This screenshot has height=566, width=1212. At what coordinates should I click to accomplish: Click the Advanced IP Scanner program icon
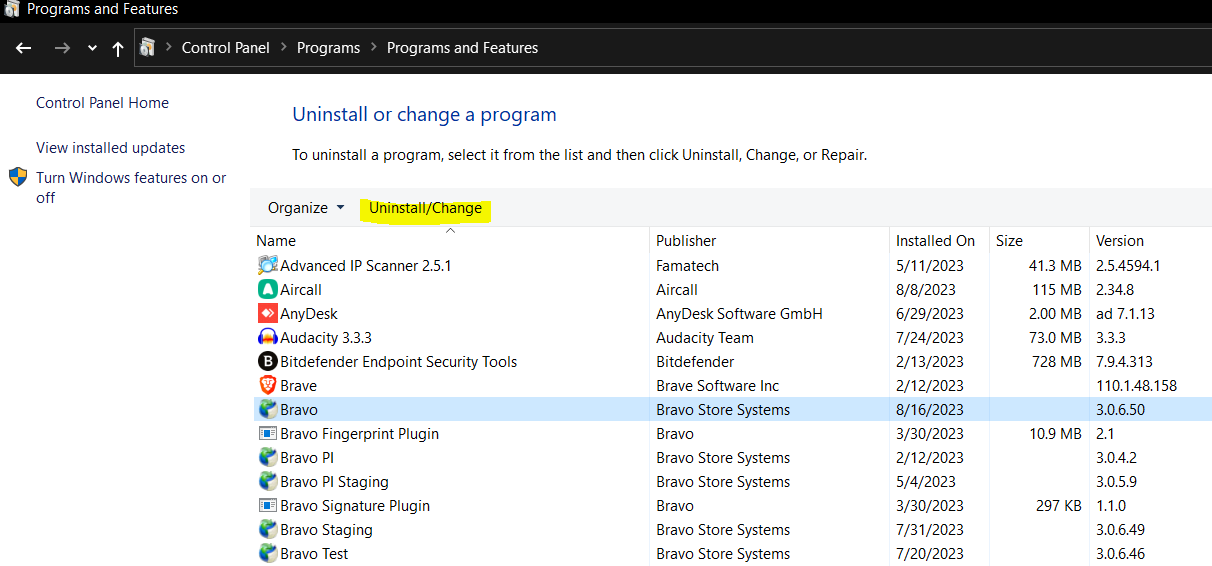pyautogui.click(x=267, y=266)
